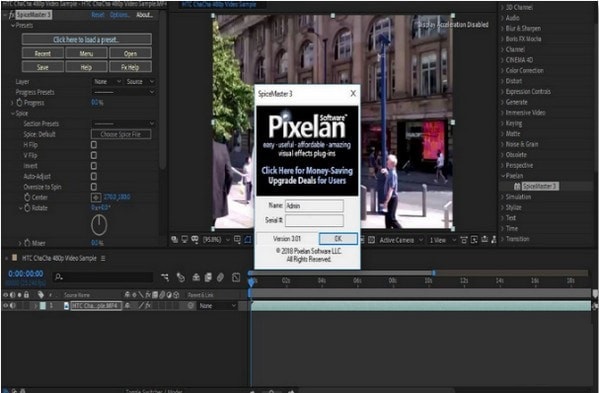Enable the H Flip checkbox
Screen dimensions: 599x393
94,145
